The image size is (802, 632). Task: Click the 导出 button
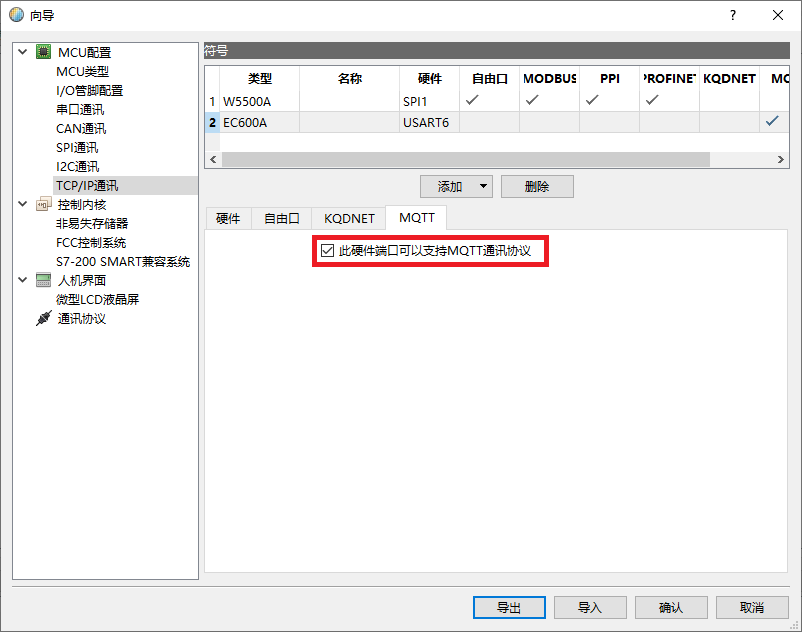[x=509, y=607]
